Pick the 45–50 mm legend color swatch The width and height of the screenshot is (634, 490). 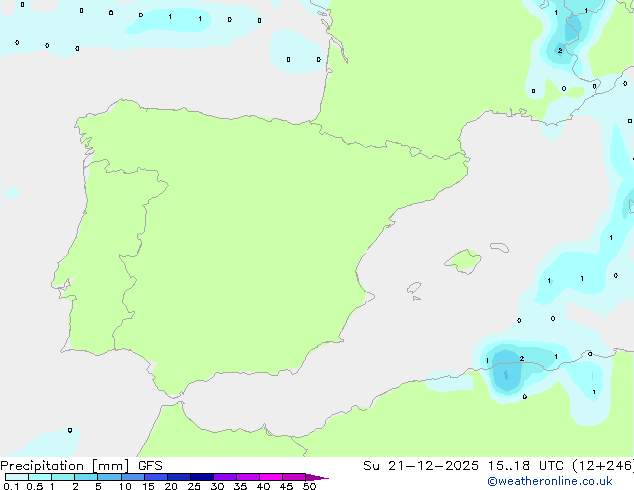pos(294,477)
